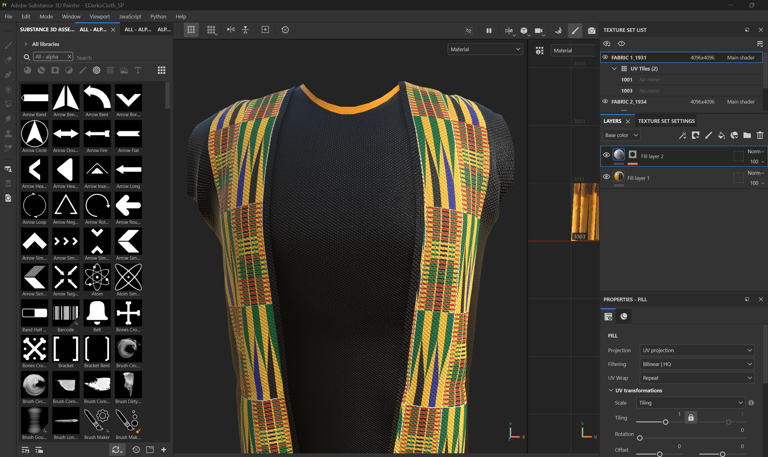Filter assets by text/font icon
This screenshot has height=457, width=768.
point(138,70)
